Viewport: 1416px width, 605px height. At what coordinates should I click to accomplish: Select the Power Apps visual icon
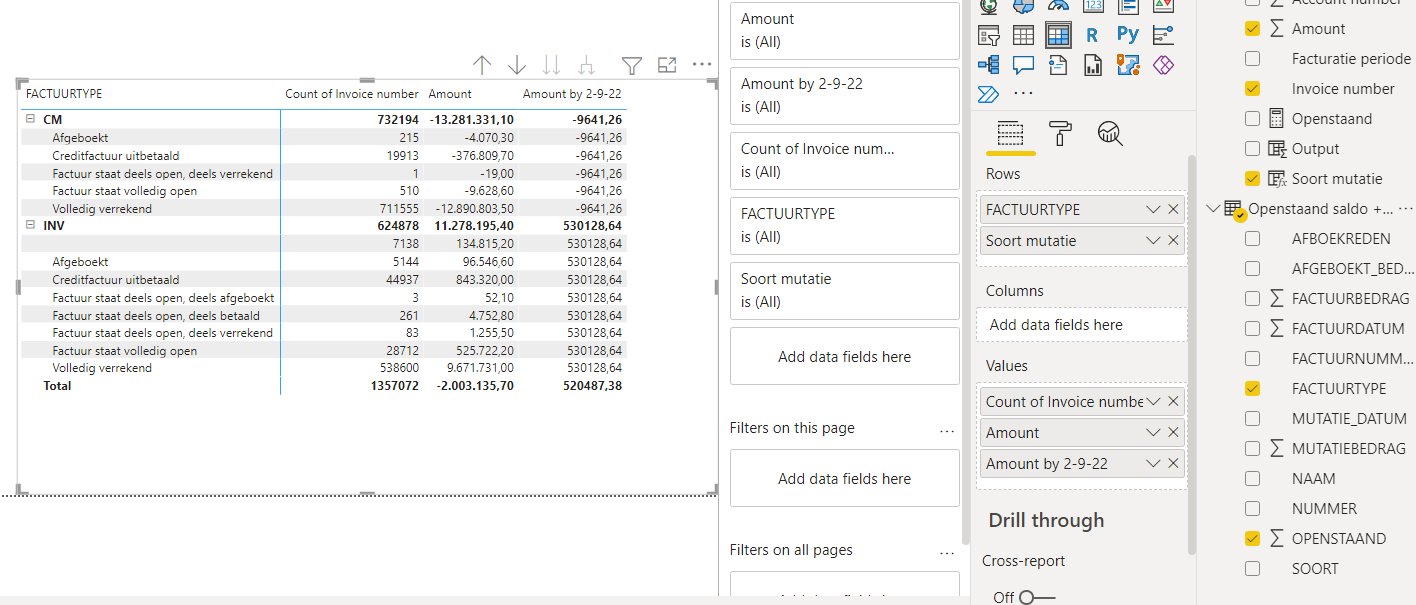(x=1162, y=65)
